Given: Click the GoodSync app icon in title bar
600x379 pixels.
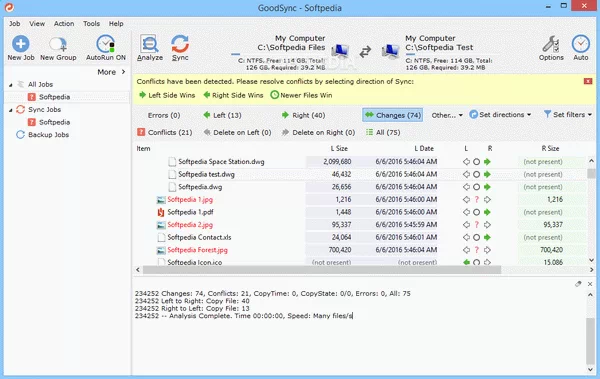Looking at the screenshot, I should point(9,7).
